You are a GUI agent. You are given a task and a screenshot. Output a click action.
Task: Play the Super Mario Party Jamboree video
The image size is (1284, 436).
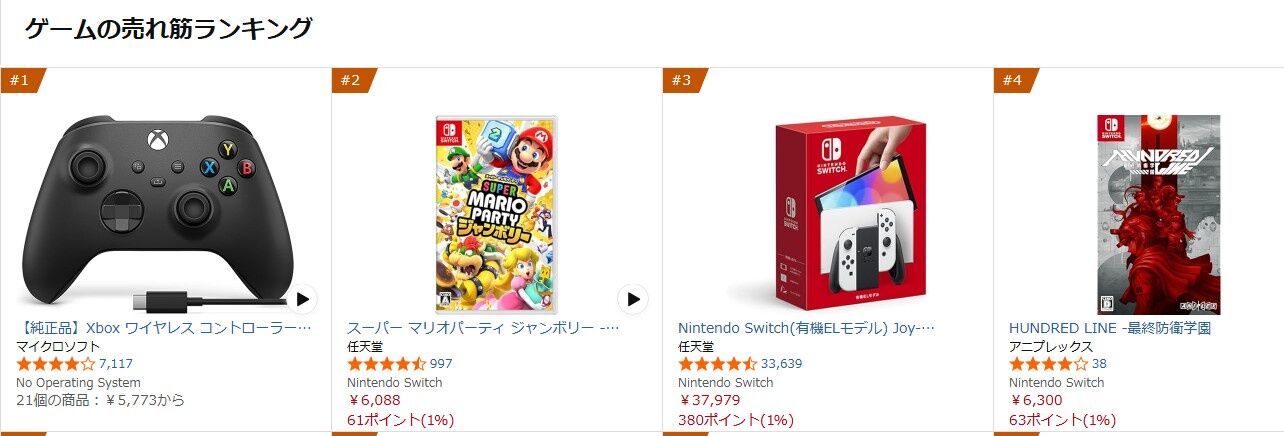pyautogui.click(x=632, y=299)
